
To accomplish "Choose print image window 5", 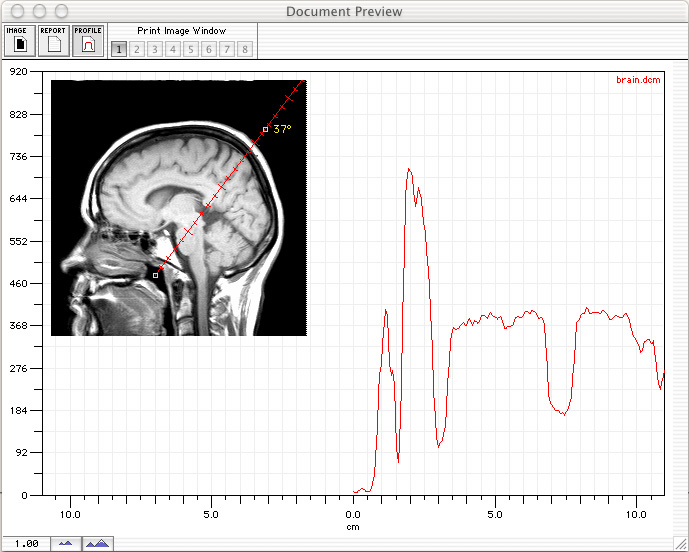I will (191, 49).
